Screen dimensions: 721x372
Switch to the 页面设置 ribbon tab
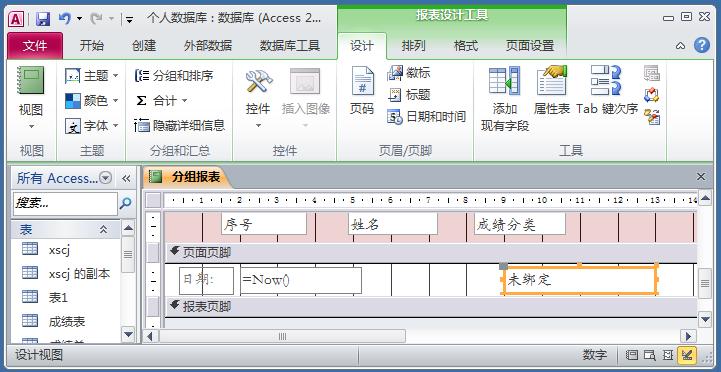(530, 46)
